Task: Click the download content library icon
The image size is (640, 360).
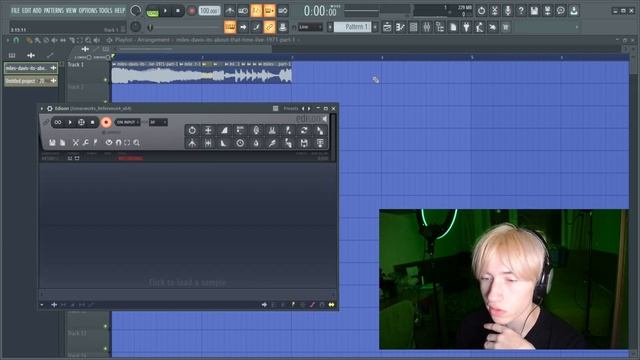Action: coord(574,11)
